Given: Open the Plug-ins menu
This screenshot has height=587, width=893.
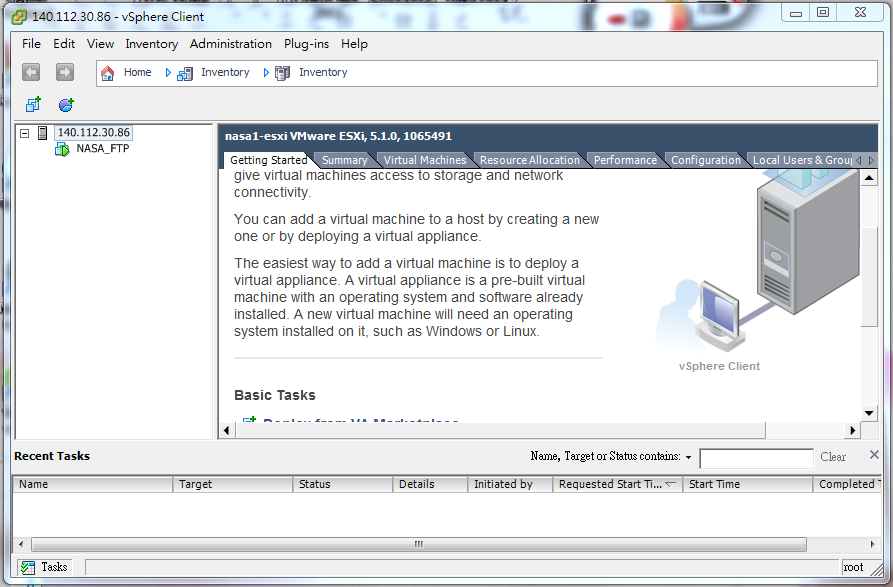Looking at the screenshot, I should pos(306,44).
